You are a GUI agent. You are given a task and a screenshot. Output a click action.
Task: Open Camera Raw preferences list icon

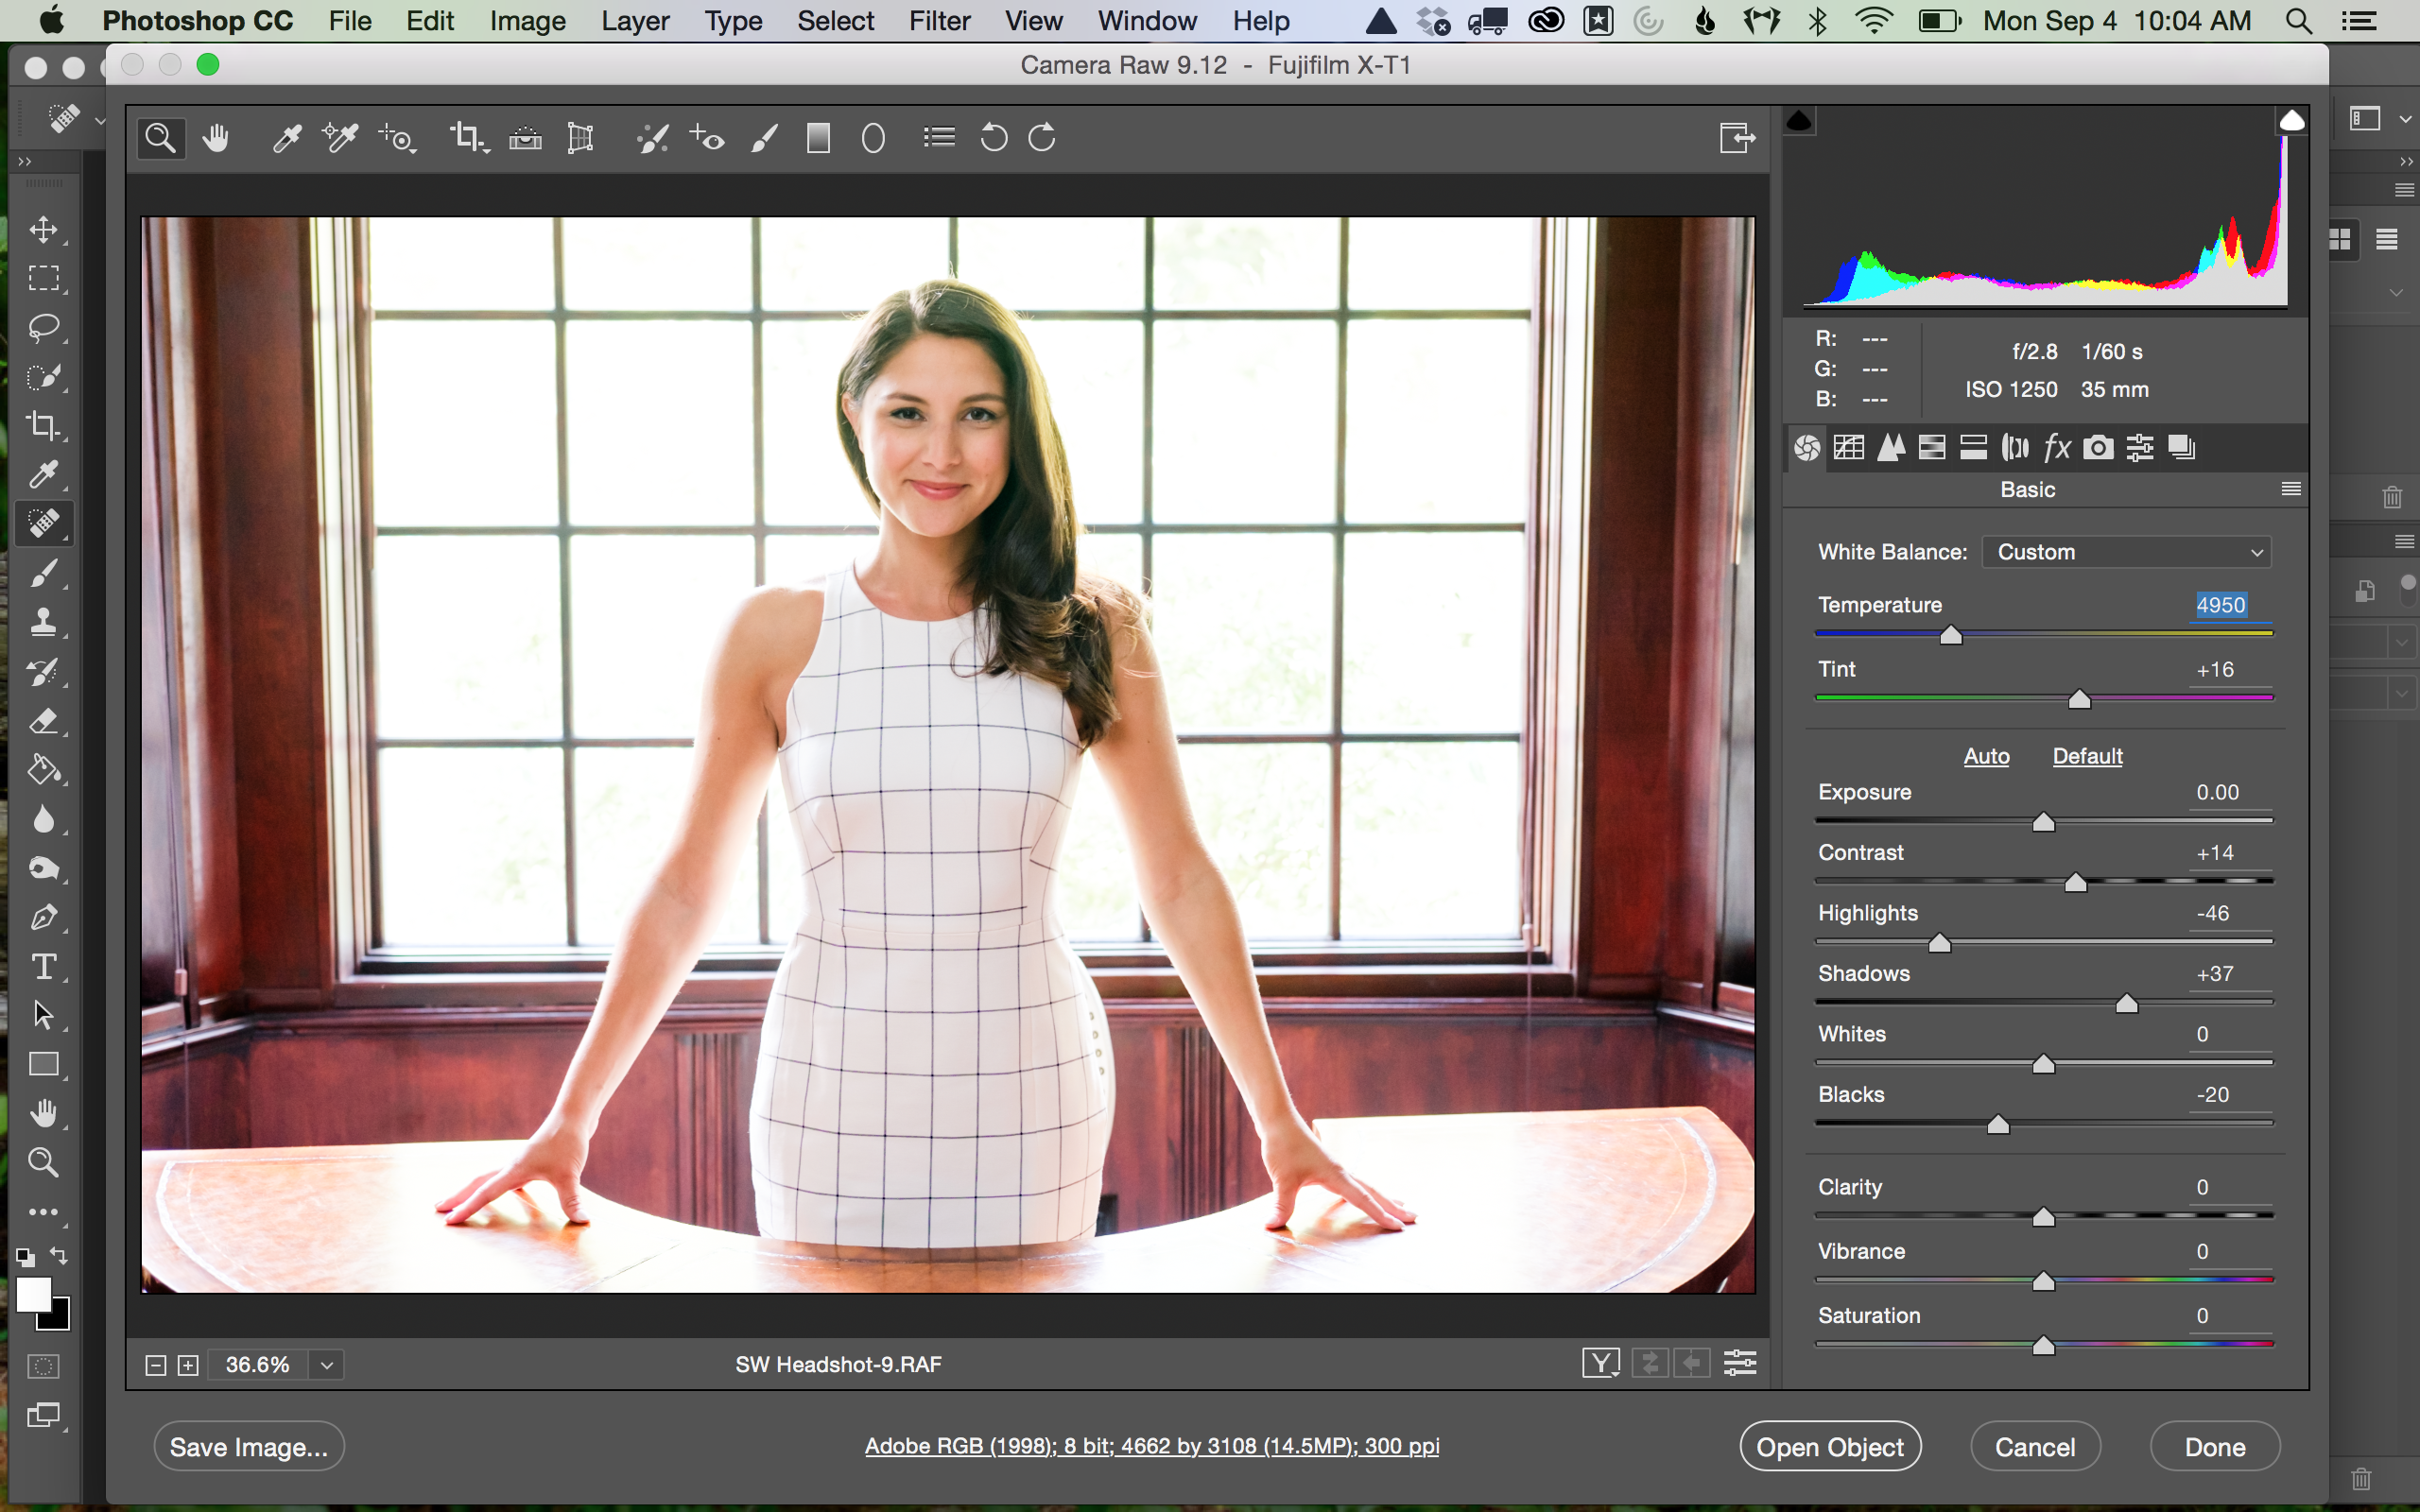939,137
